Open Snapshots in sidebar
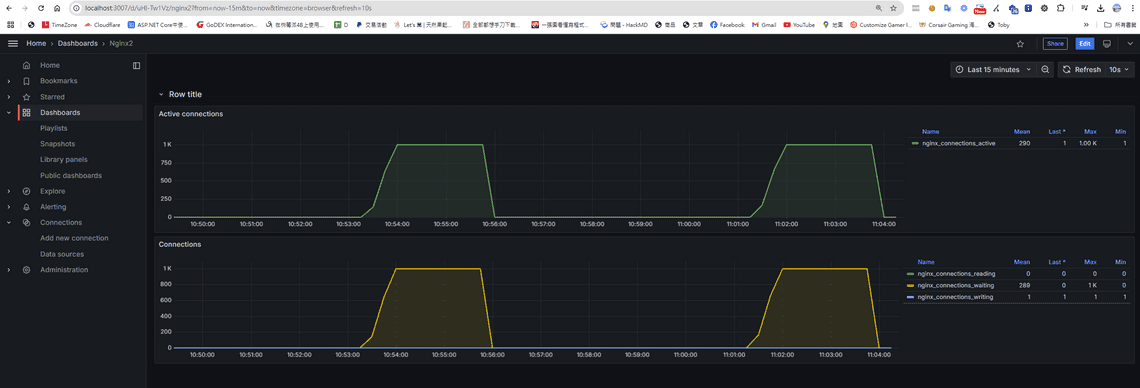The height and width of the screenshot is (388, 1140). click(x=57, y=144)
